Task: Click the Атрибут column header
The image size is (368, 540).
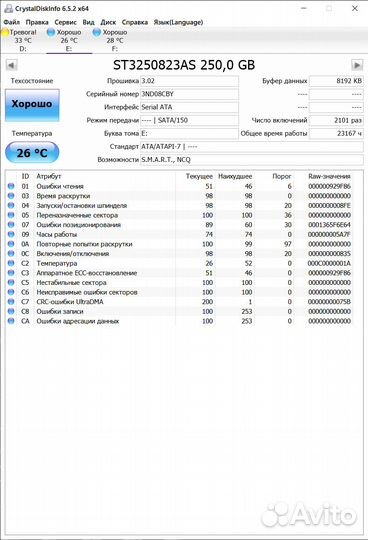Action: [49, 176]
